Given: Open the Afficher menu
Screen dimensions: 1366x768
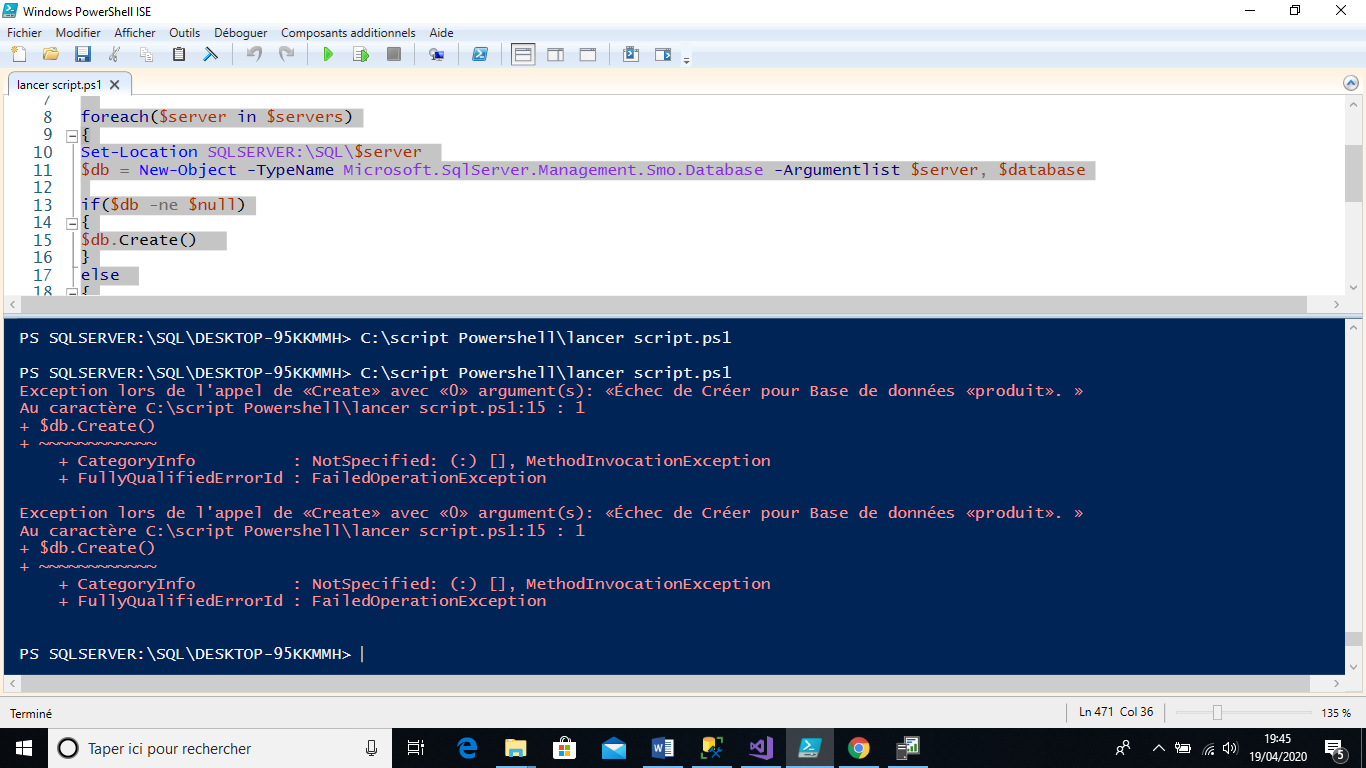Looking at the screenshot, I should point(135,33).
